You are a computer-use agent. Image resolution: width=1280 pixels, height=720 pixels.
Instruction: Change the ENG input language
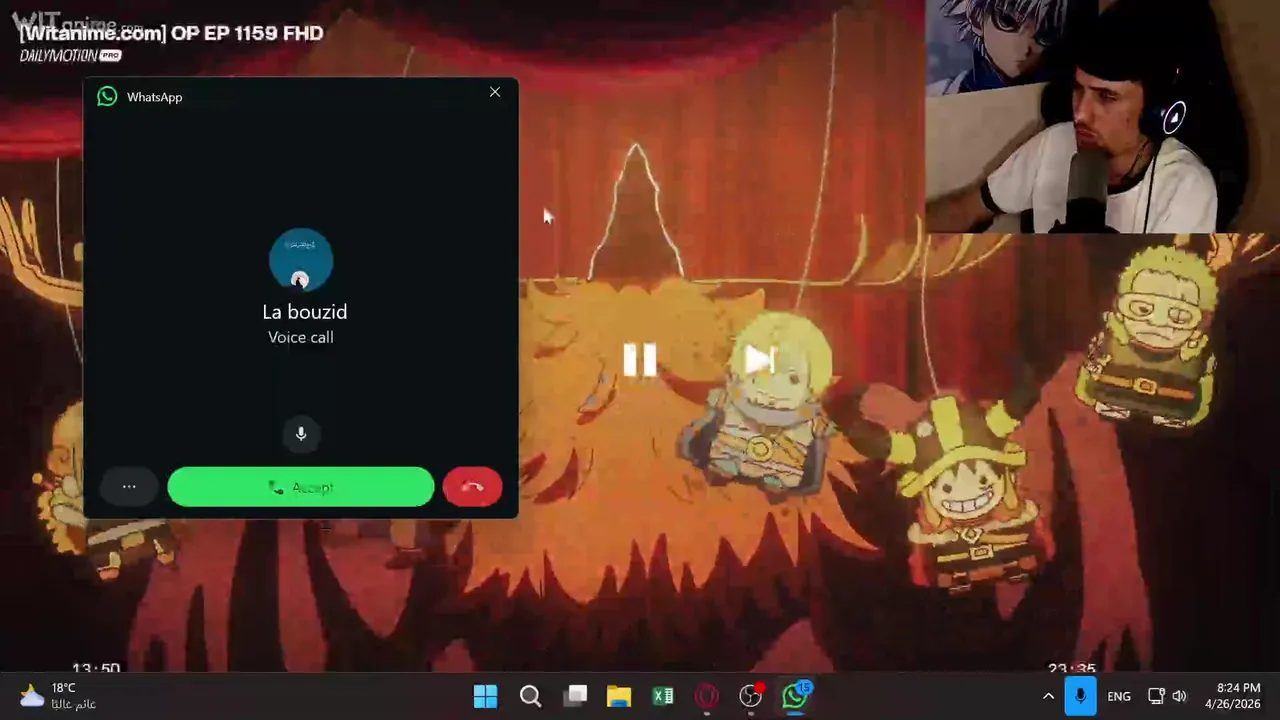click(x=1119, y=696)
